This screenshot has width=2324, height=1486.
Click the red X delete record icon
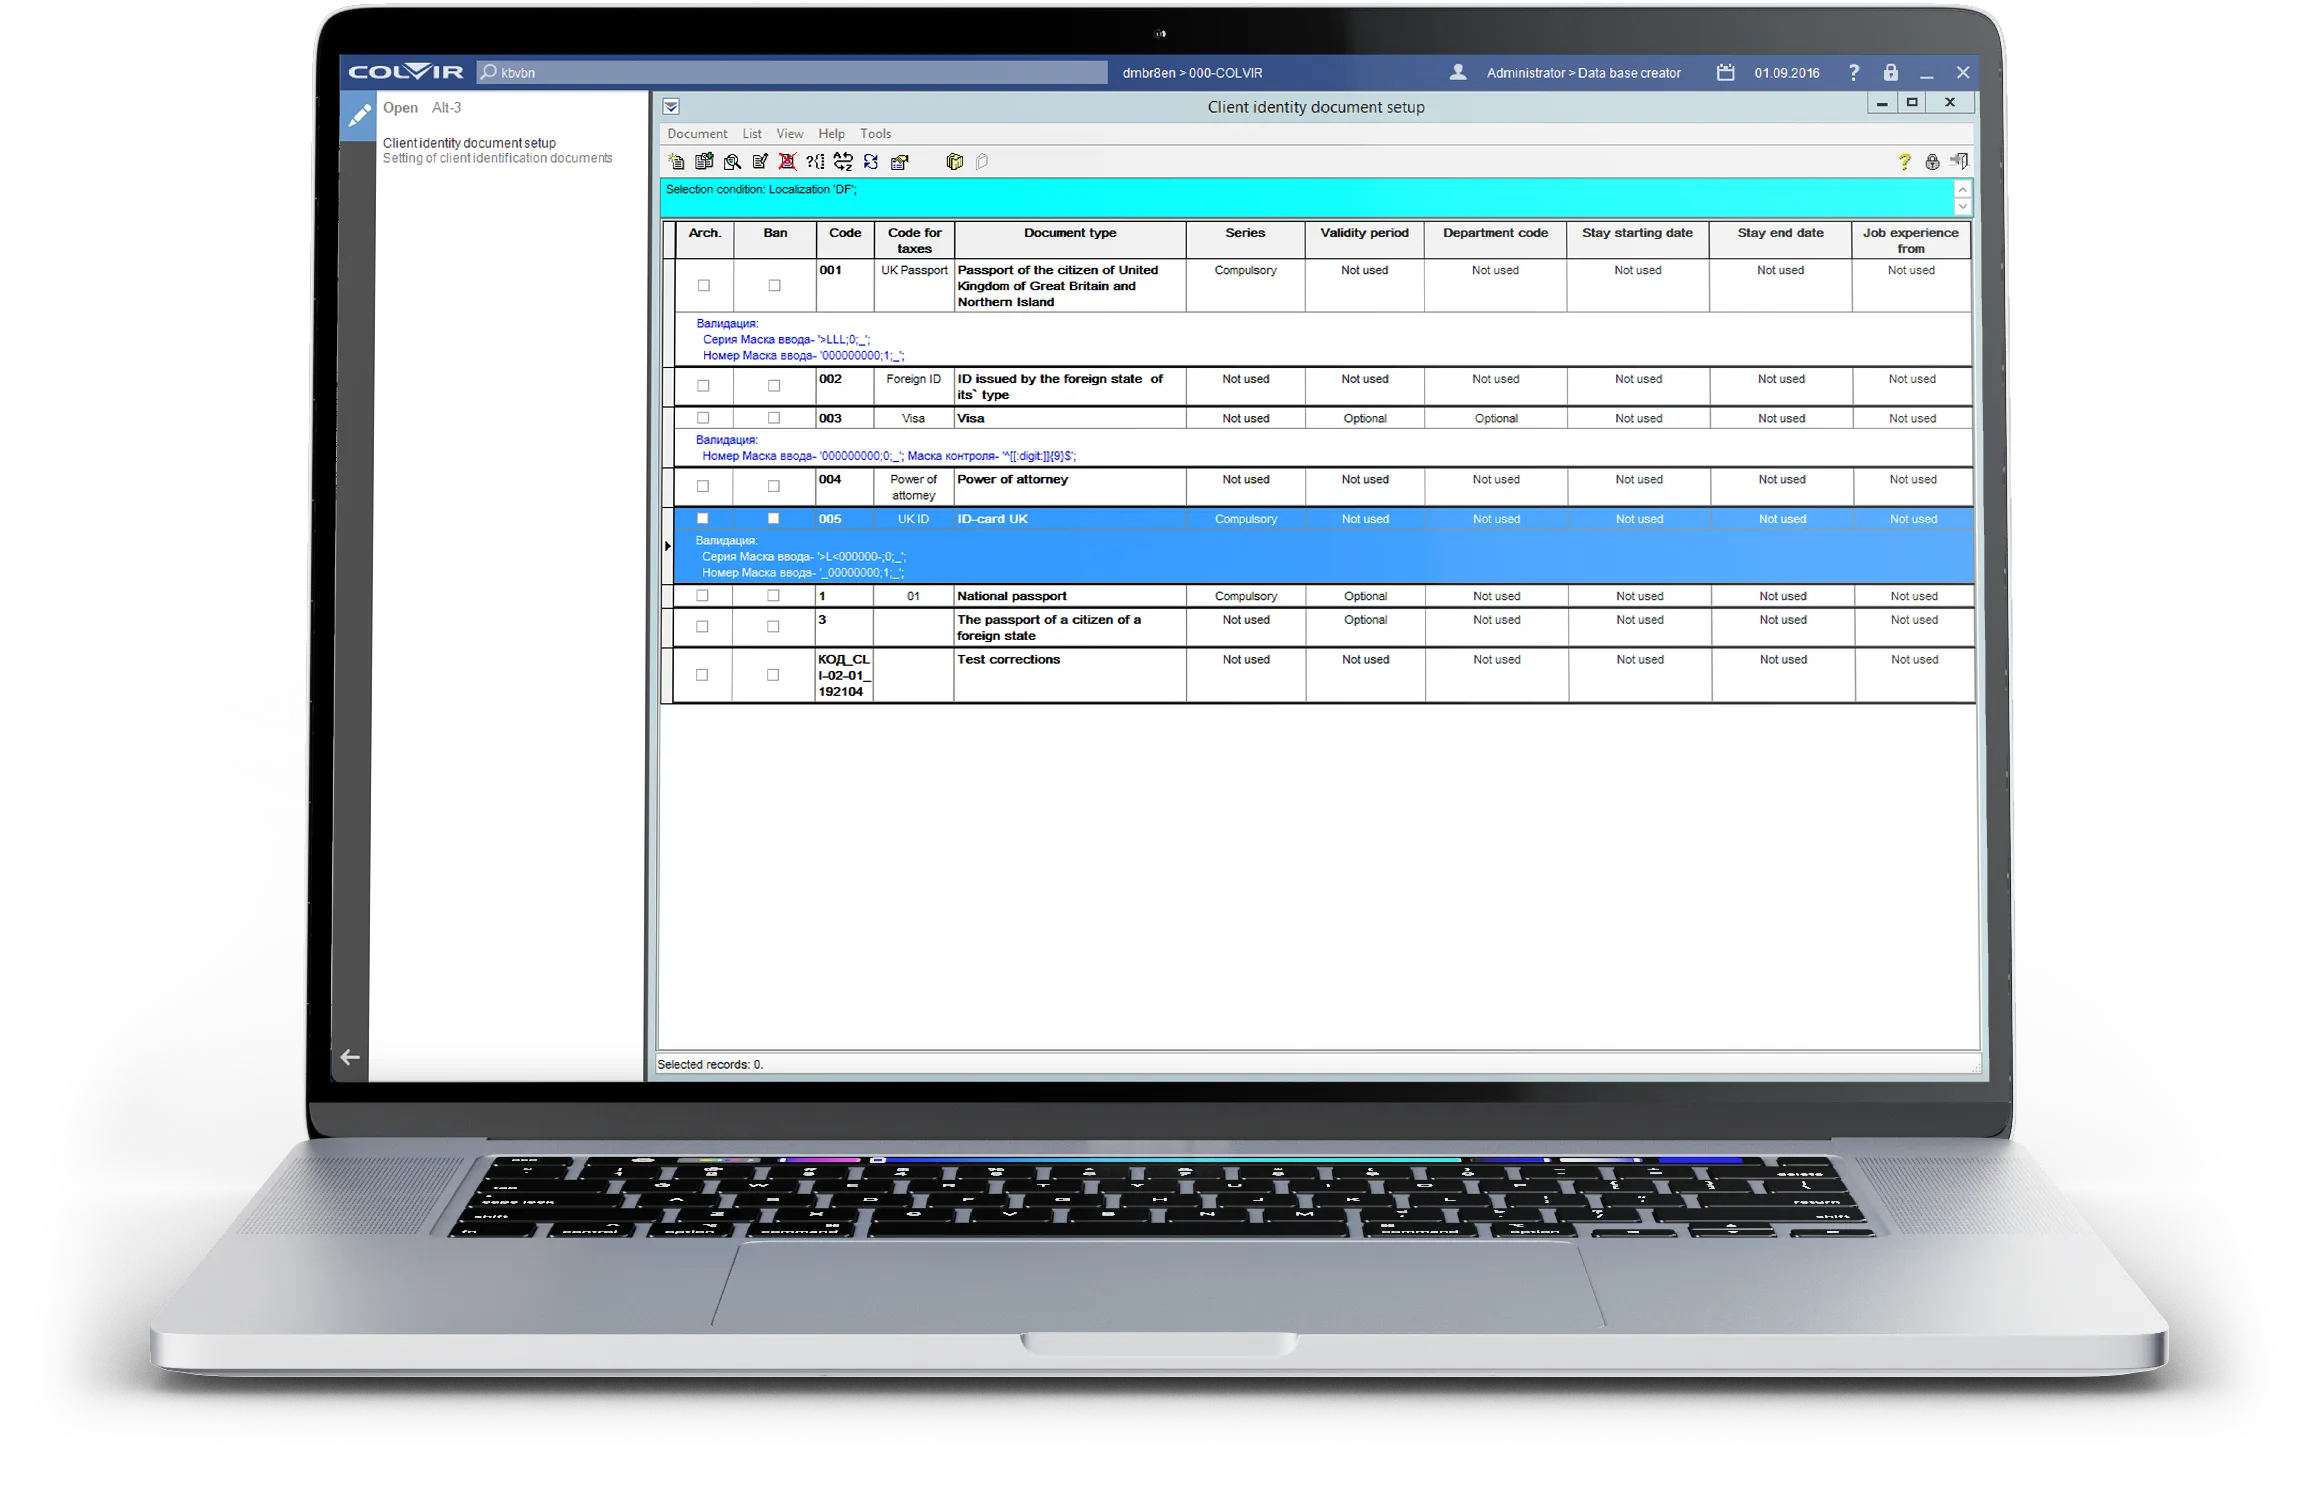tap(787, 162)
